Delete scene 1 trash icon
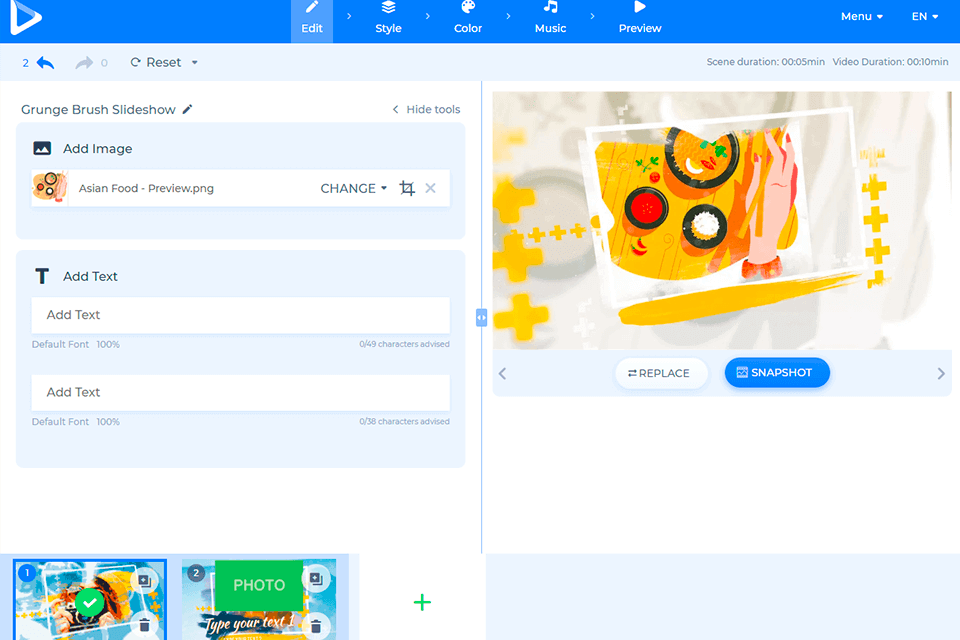Image resolution: width=960 pixels, height=640 pixels. pyautogui.click(x=144, y=625)
